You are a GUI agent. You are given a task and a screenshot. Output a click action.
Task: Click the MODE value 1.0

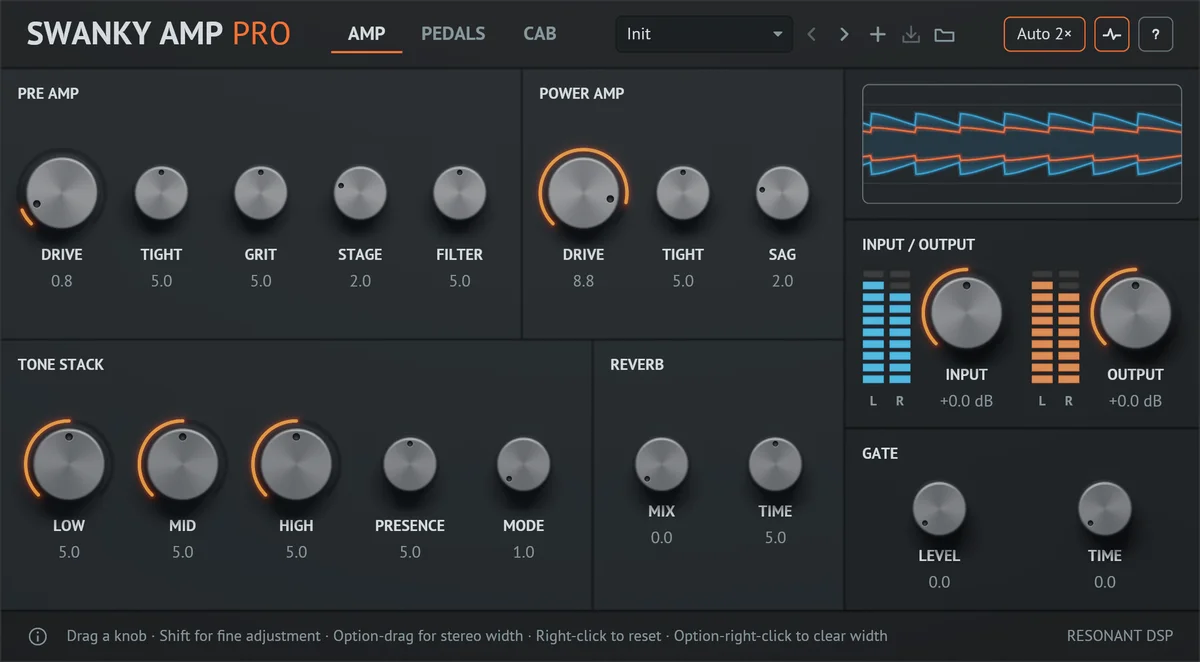tap(524, 552)
